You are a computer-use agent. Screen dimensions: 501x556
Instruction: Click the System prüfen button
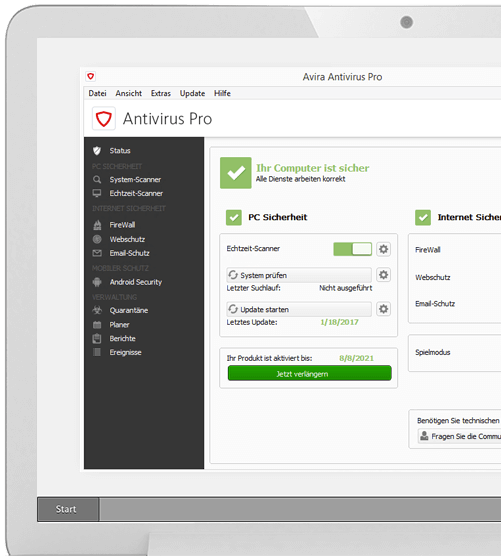299,275
